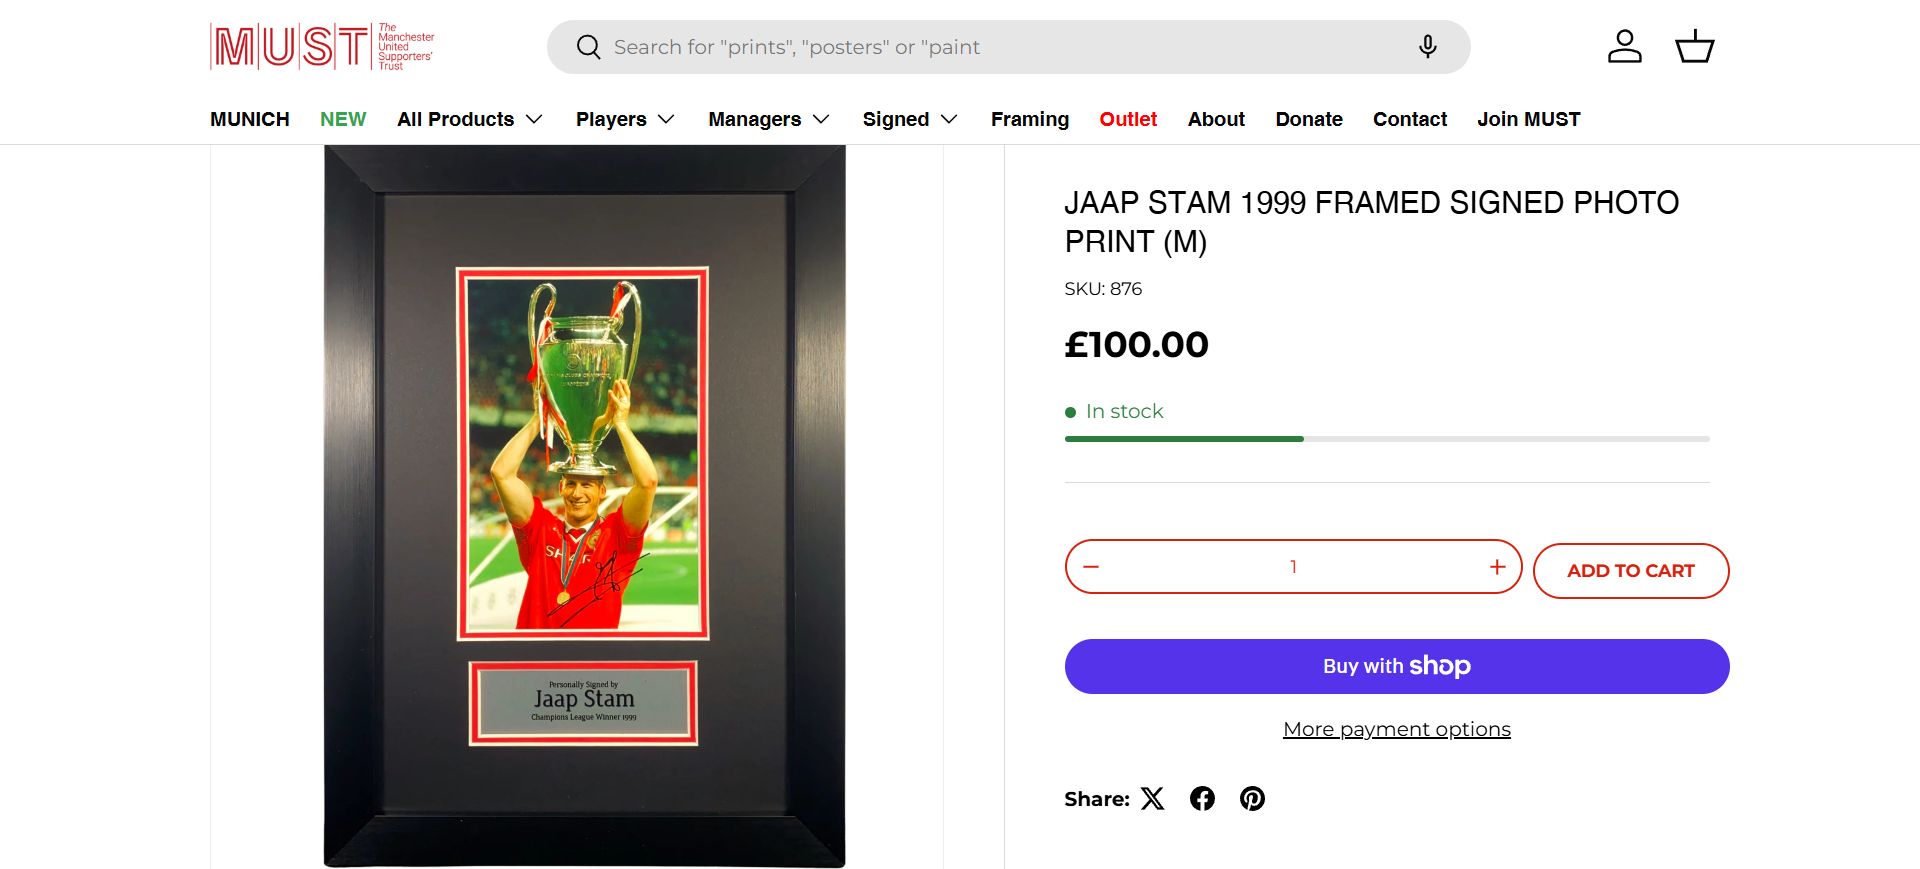Increase quantity with plus button

pyautogui.click(x=1497, y=567)
